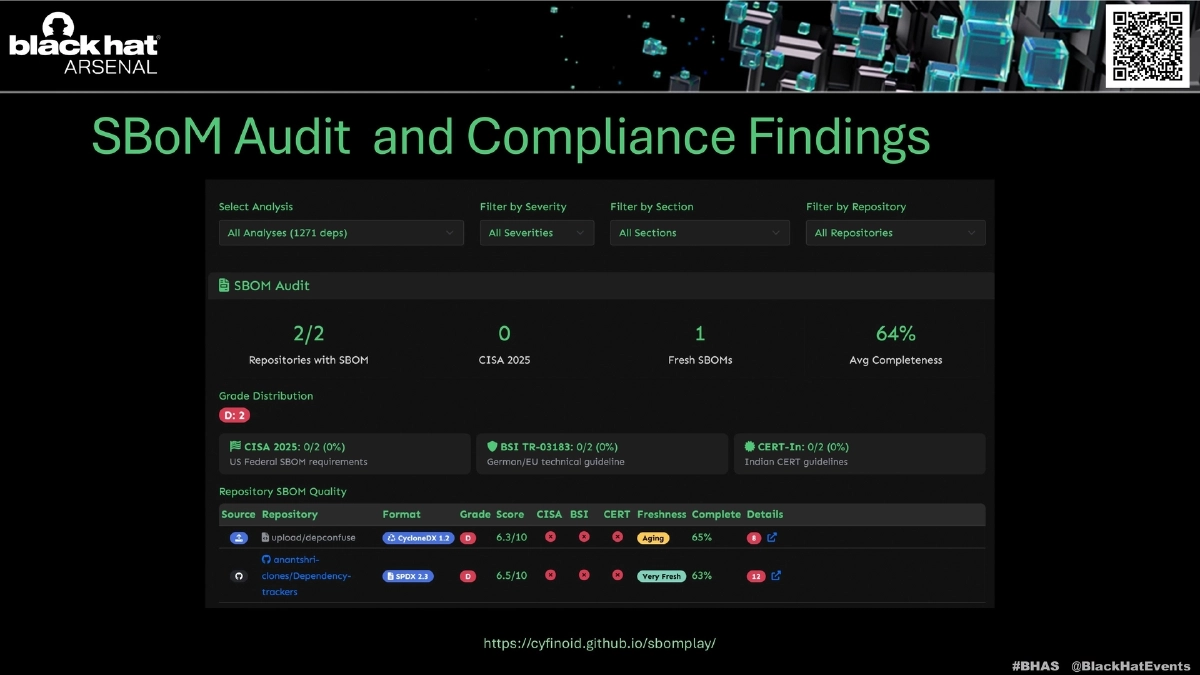1200x675 pixels.
Task: Click the Very Fresh status badge
Action: (x=661, y=576)
